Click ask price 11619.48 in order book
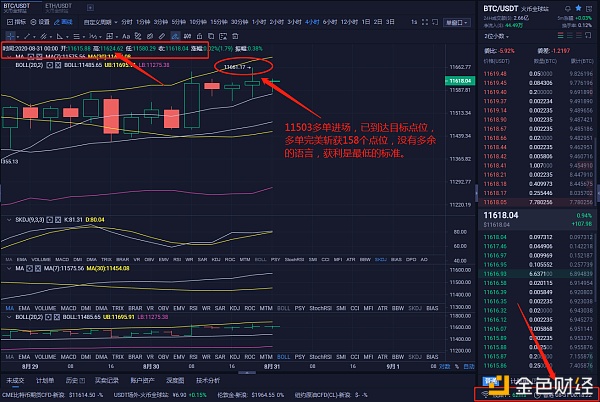 click(x=495, y=74)
